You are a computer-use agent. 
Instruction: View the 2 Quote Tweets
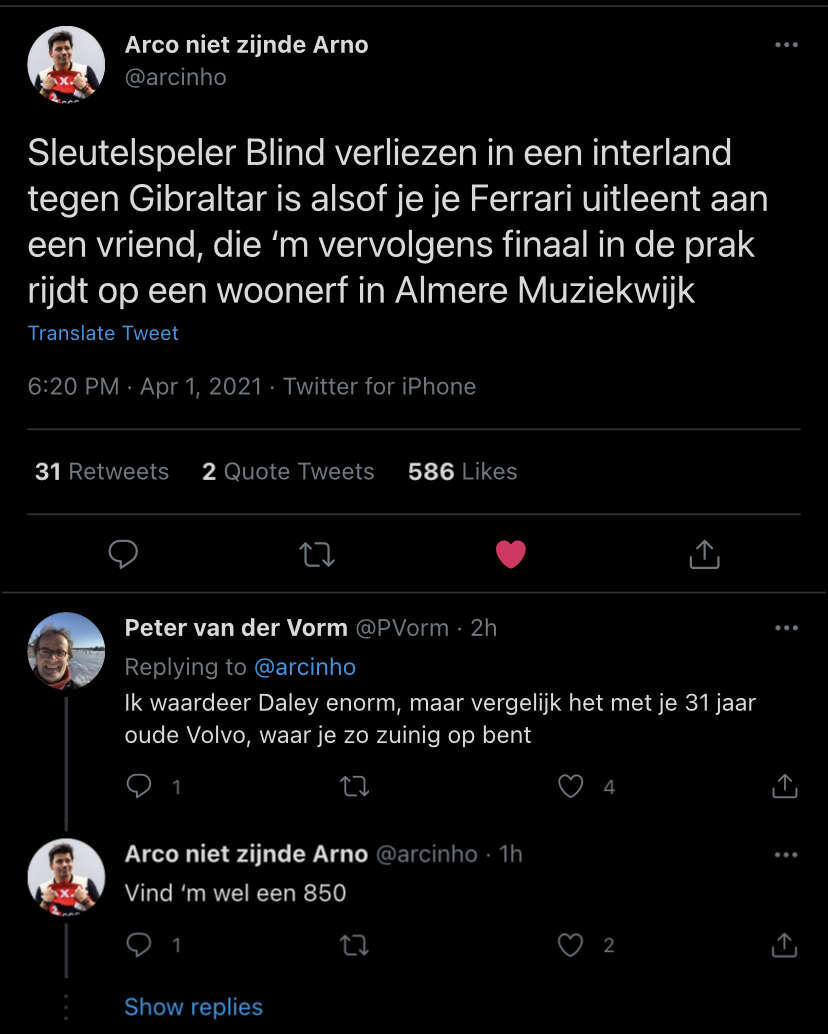coord(288,471)
